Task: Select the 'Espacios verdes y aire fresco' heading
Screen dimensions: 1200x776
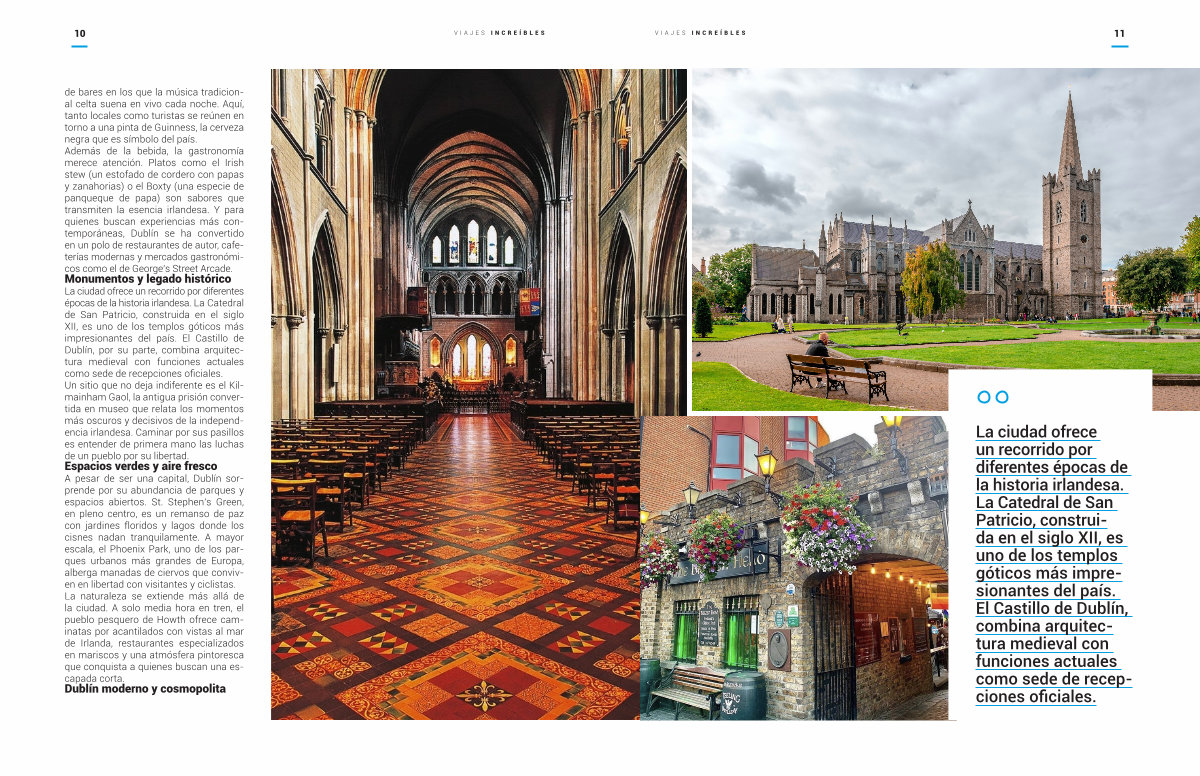Action: [140, 466]
